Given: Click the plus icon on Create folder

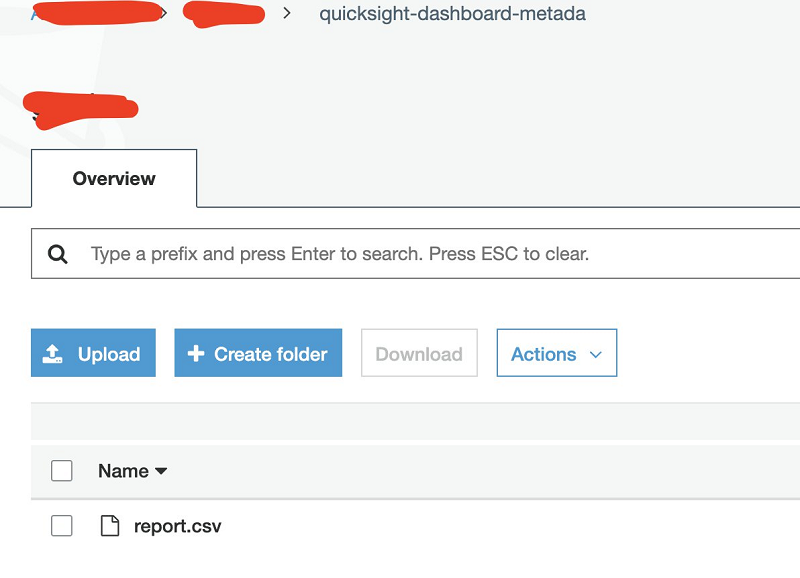Looking at the screenshot, I should (x=196, y=354).
